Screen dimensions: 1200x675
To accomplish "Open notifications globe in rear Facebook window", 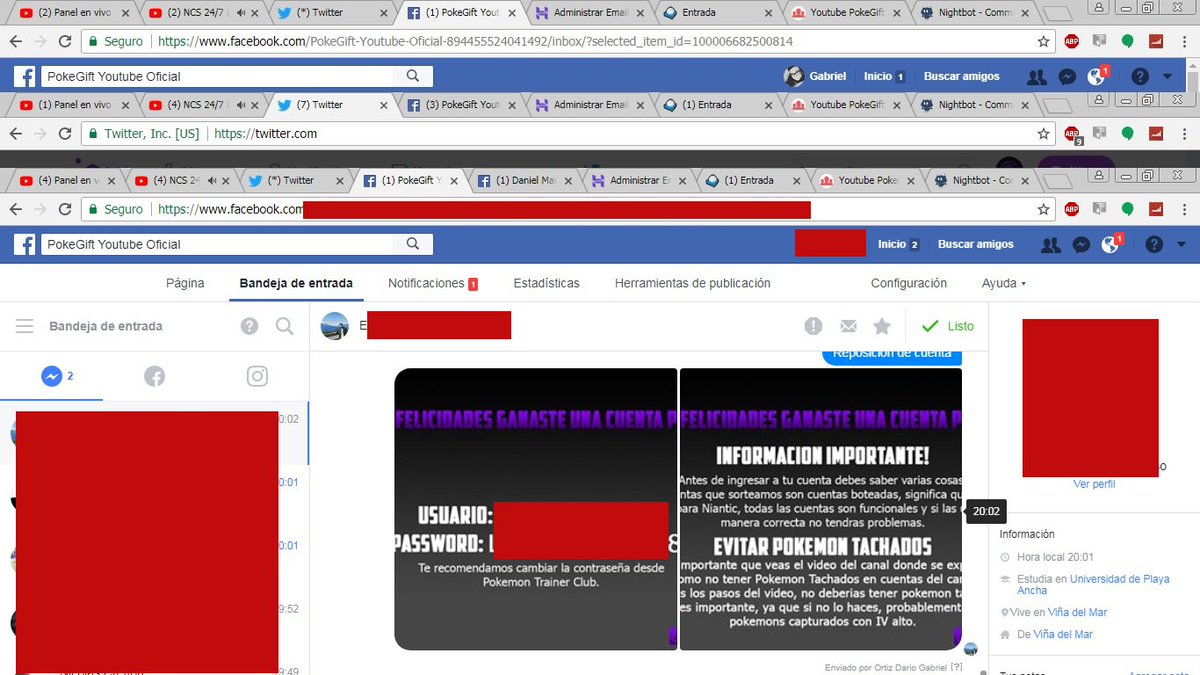I will (x=1097, y=76).
